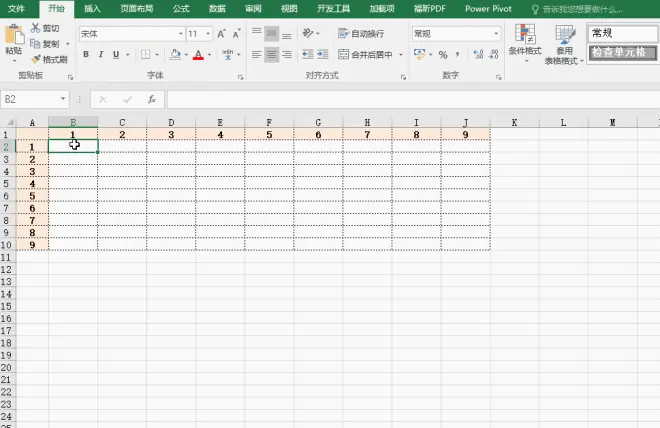Switch to the 页面布局 tab

coord(137,8)
